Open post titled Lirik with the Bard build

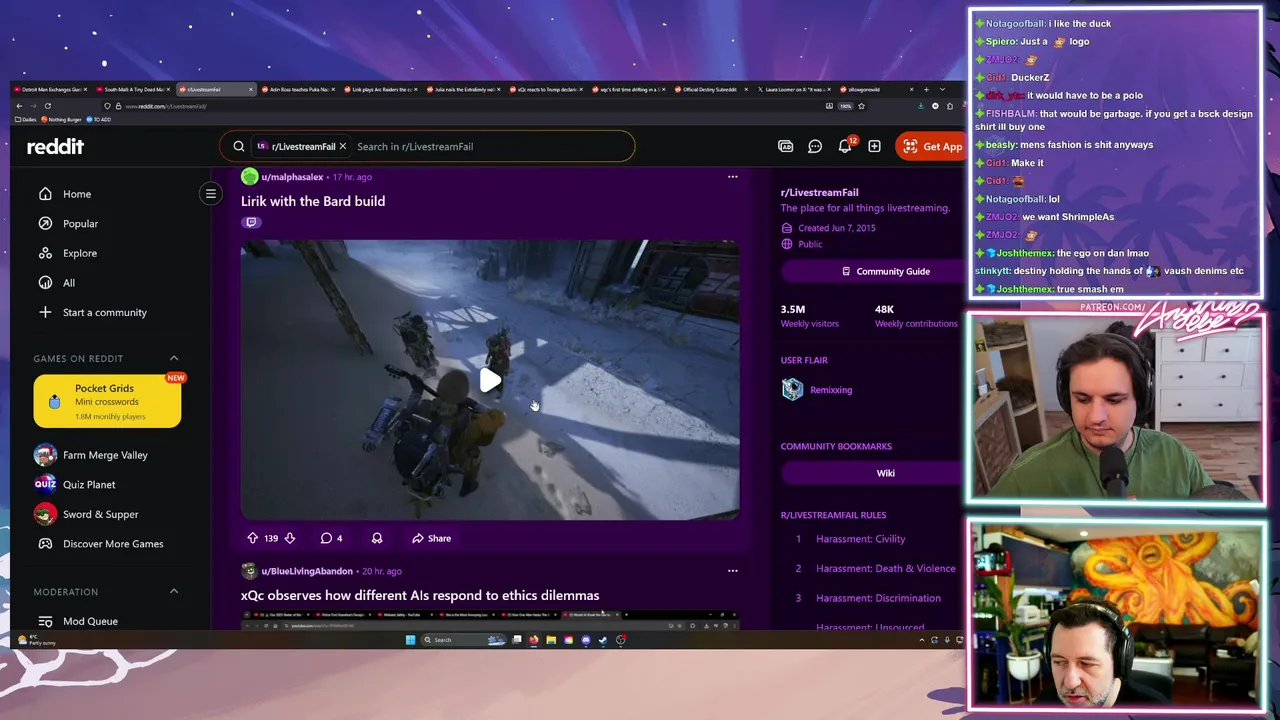313,201
